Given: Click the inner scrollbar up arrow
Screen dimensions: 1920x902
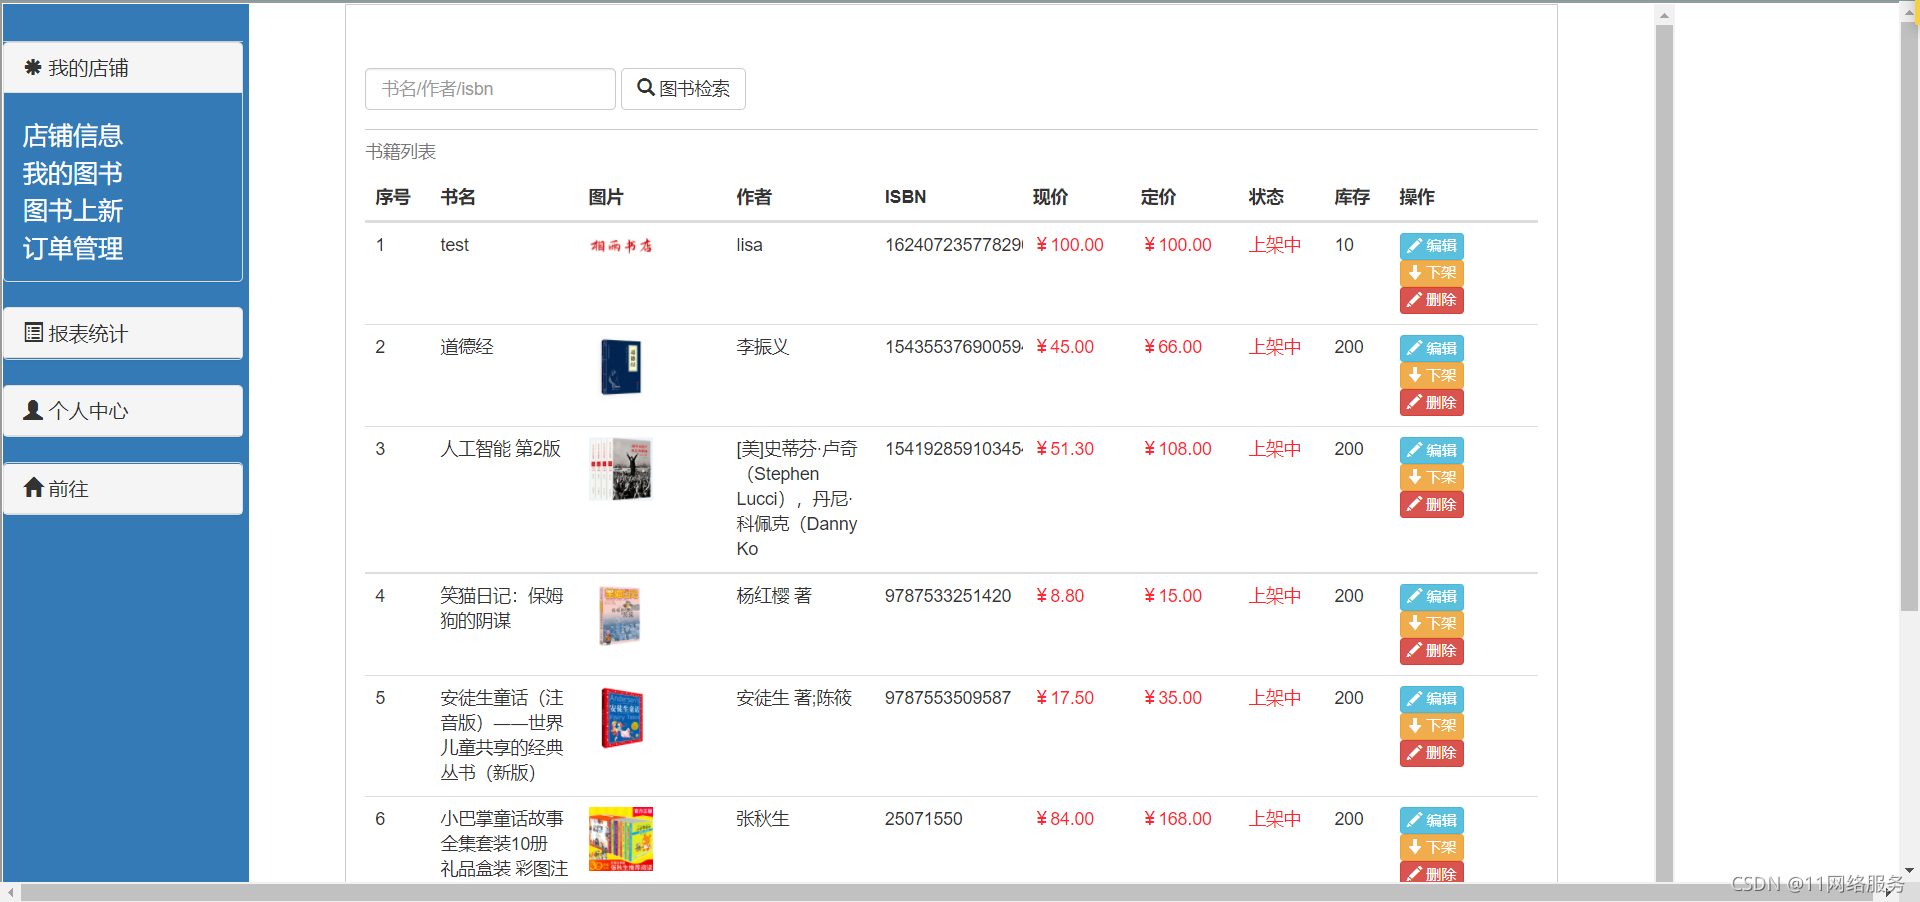Looking at the screenshot, I should [x=1664, y=15].
